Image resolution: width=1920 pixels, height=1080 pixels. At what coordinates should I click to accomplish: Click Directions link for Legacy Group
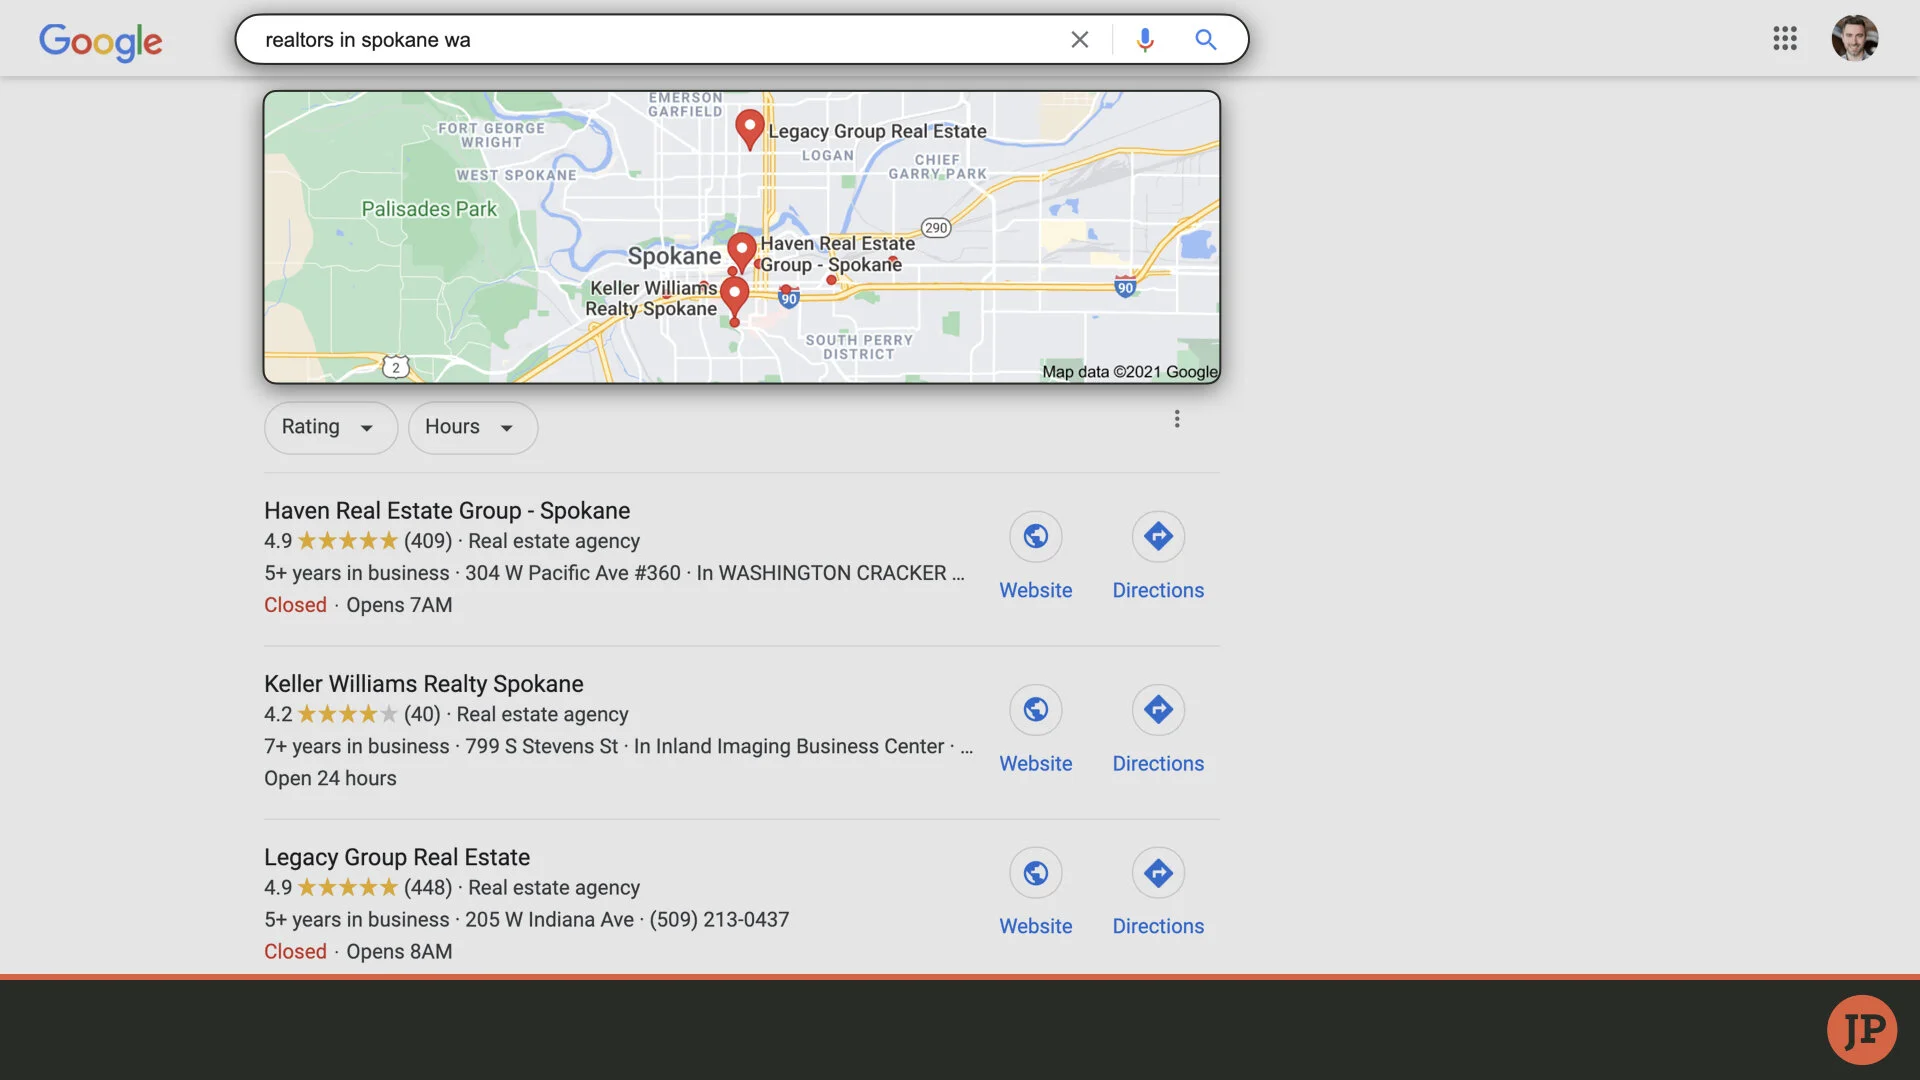1158,926
